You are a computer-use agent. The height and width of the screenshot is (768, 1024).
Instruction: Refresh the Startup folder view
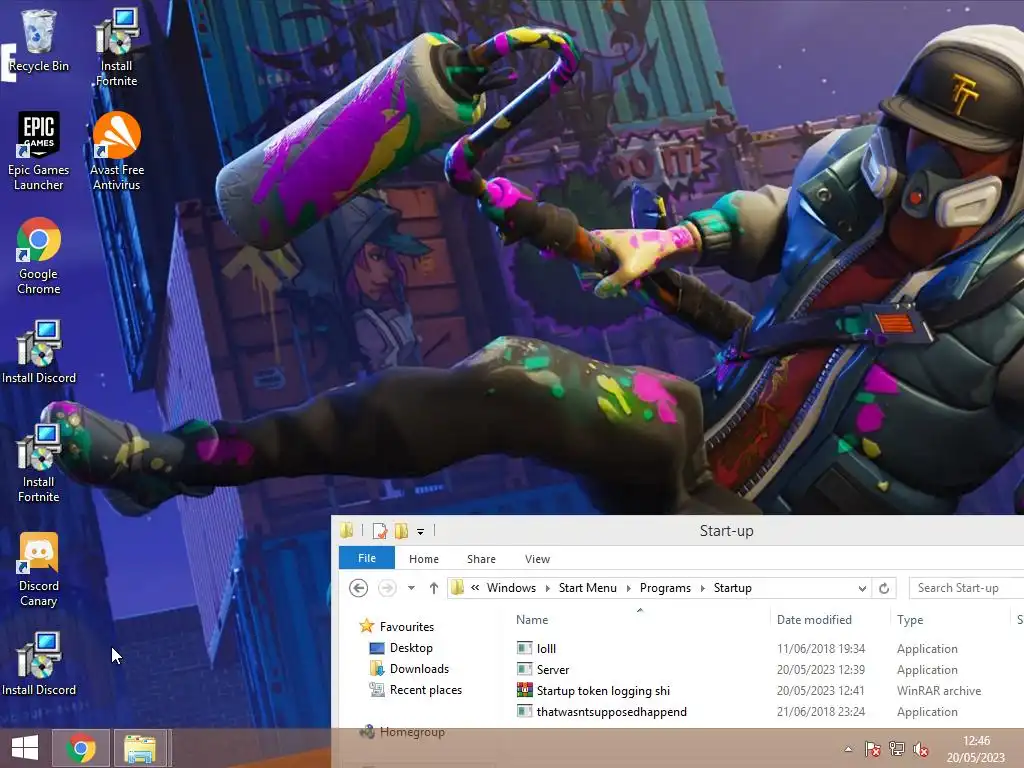click(x=884, y=588)
